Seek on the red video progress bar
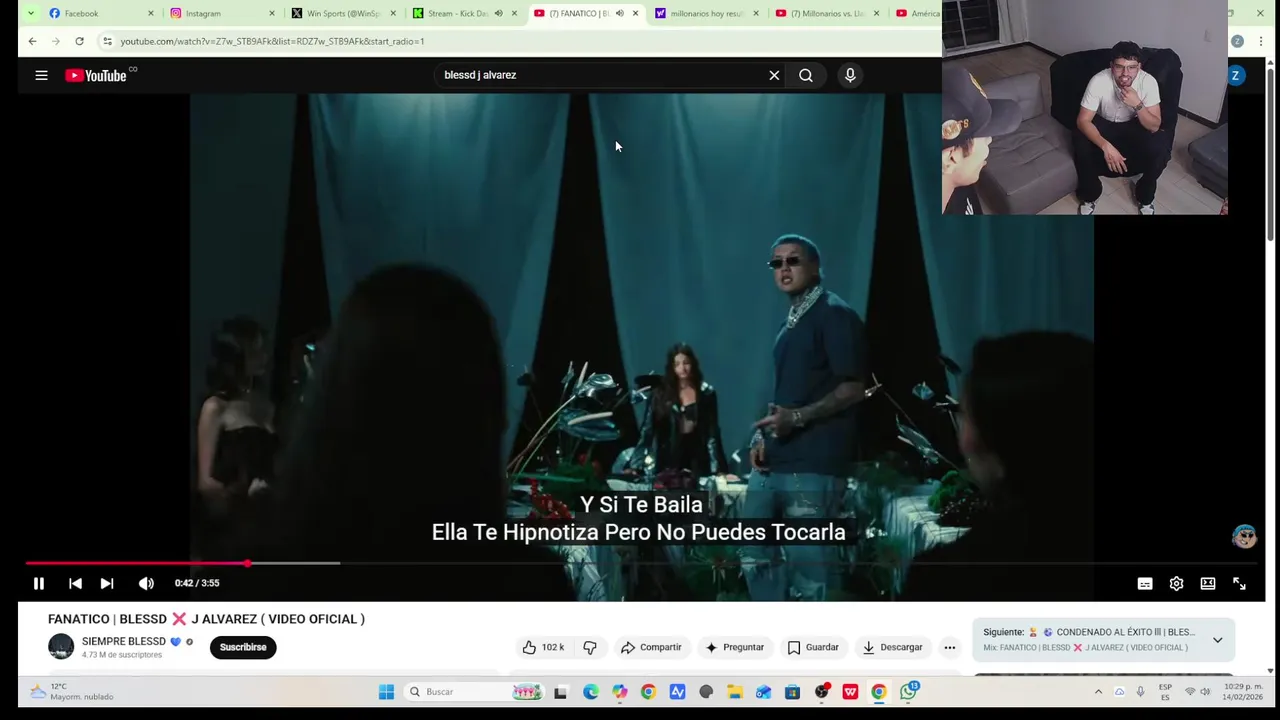 tap(640, 564)
